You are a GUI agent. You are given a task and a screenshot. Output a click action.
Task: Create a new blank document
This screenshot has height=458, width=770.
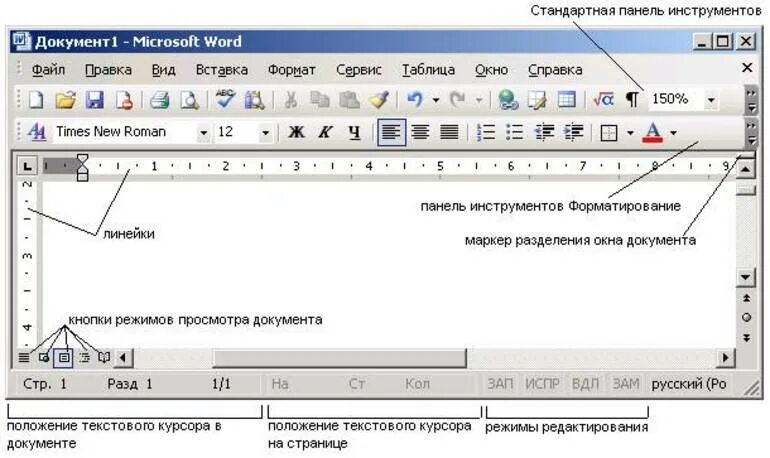click(x=36, y=100)
